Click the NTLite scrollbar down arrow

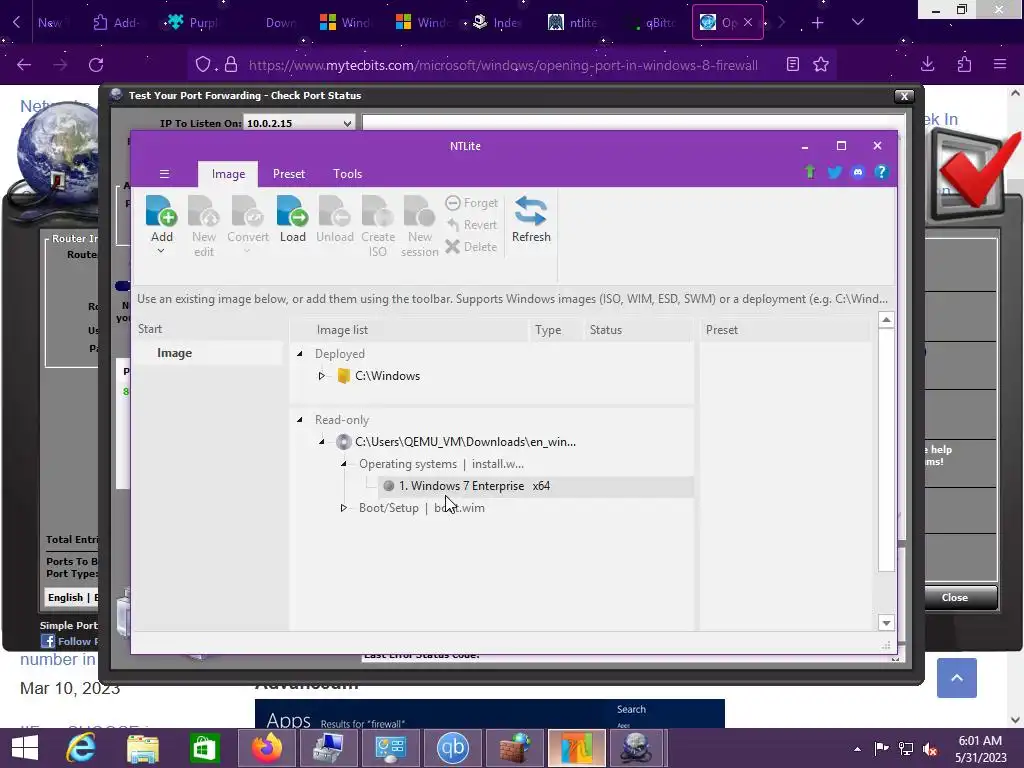(886, 623)
